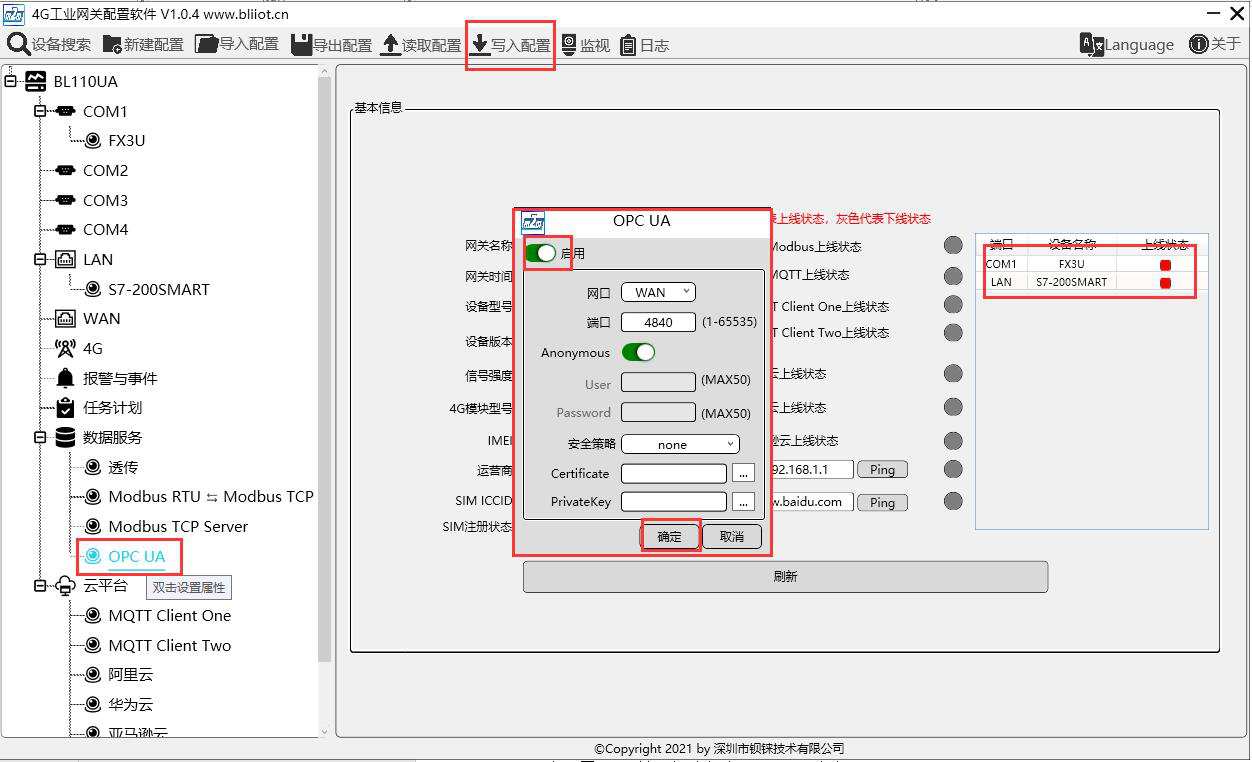Screen dimensions: 1252x762
Task: Open the 日志 log icon
Action: pyautogui.click(x=628, y=45)
